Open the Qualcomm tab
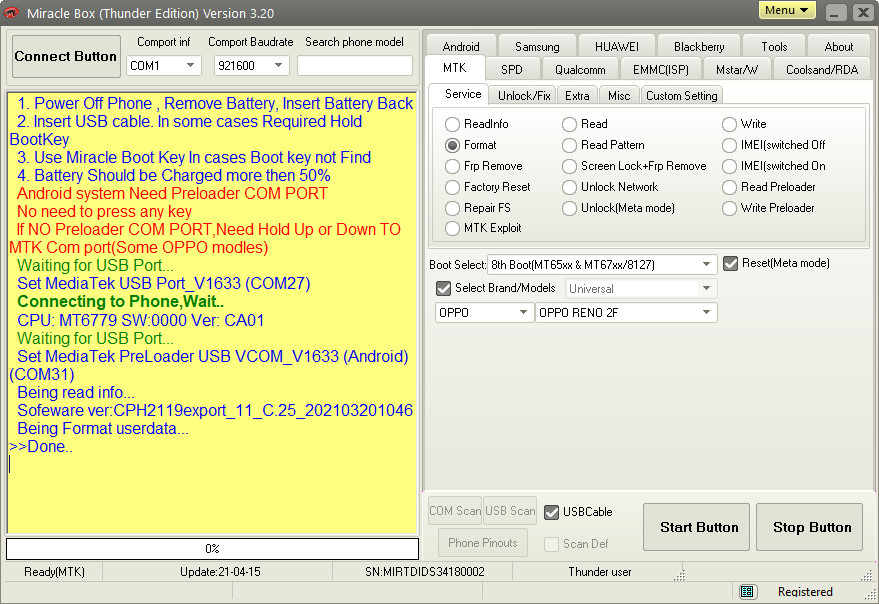 tap(580, 70)
